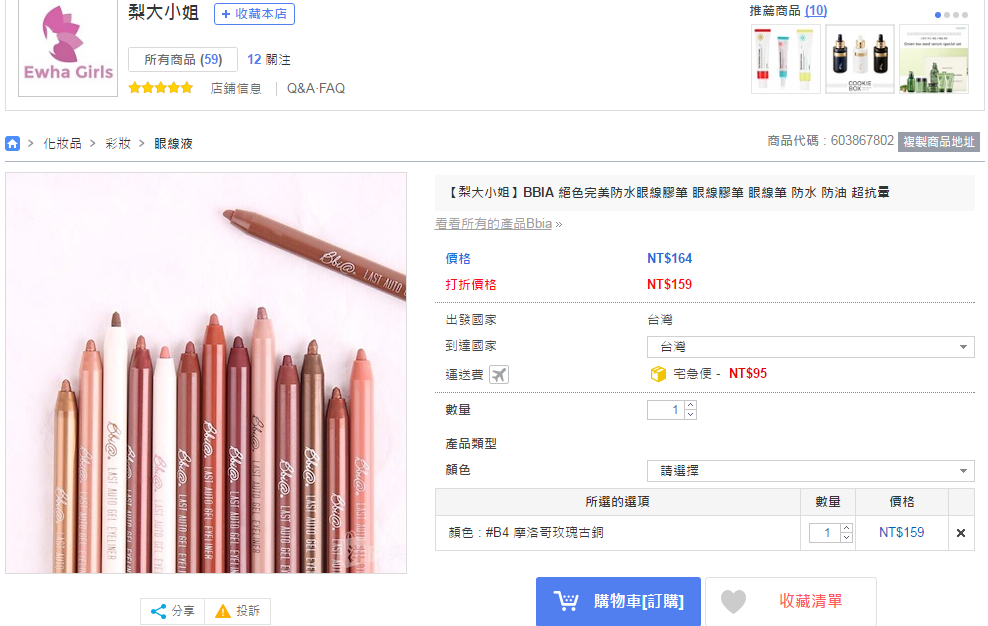Image resolution: width=988 pixels, height=626 pixels.
Task: Open the 12 關注 followers link
Action: [269, 60]
